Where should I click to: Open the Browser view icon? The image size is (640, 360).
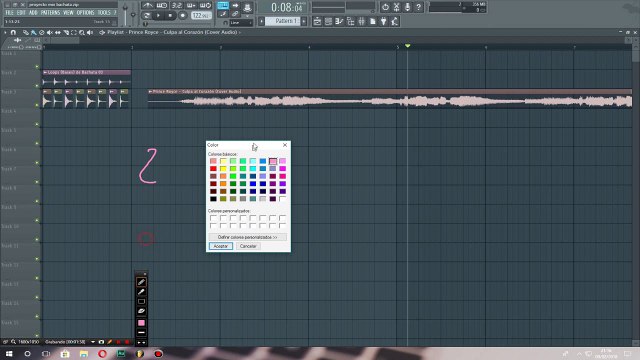(x=350, y=21)
